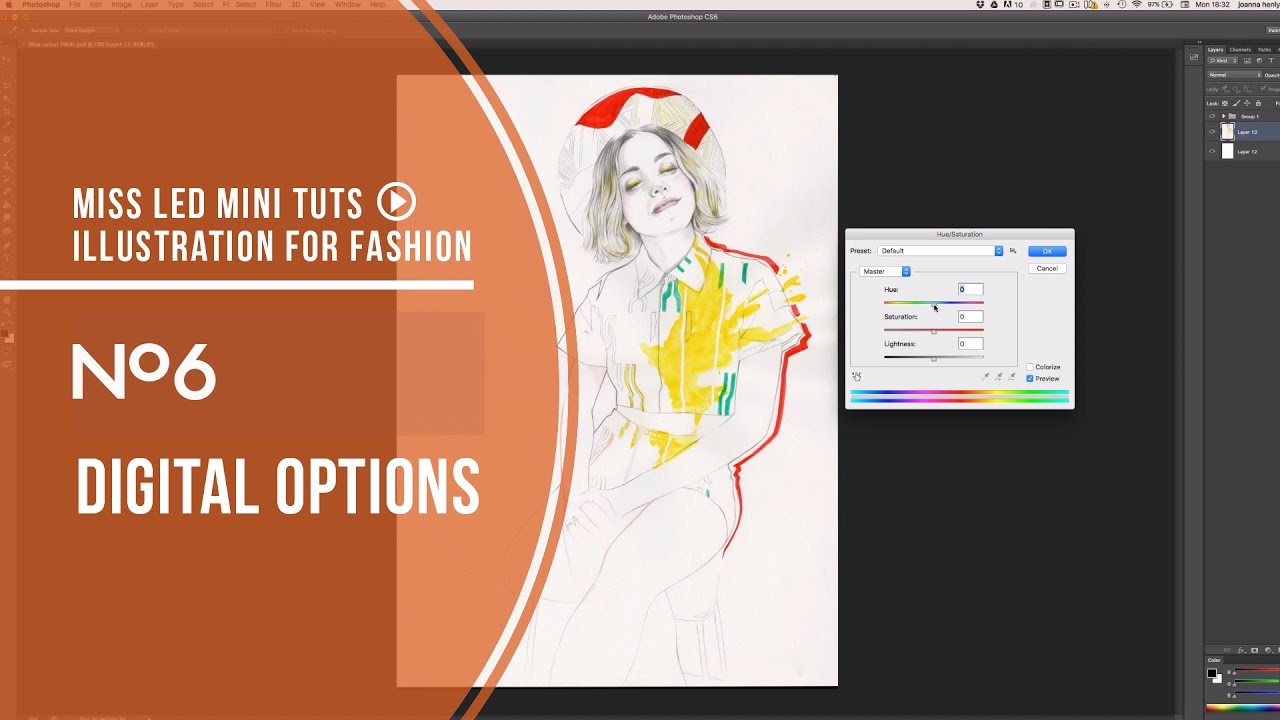Click OK in the Hue/Saturation dialog
Viewport: 1280px width, 720px height.
coord(1047,251)
